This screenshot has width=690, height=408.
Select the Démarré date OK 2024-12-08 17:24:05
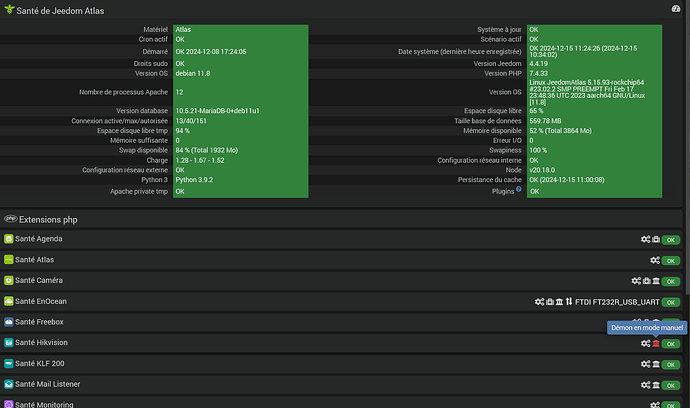[211, 51]
